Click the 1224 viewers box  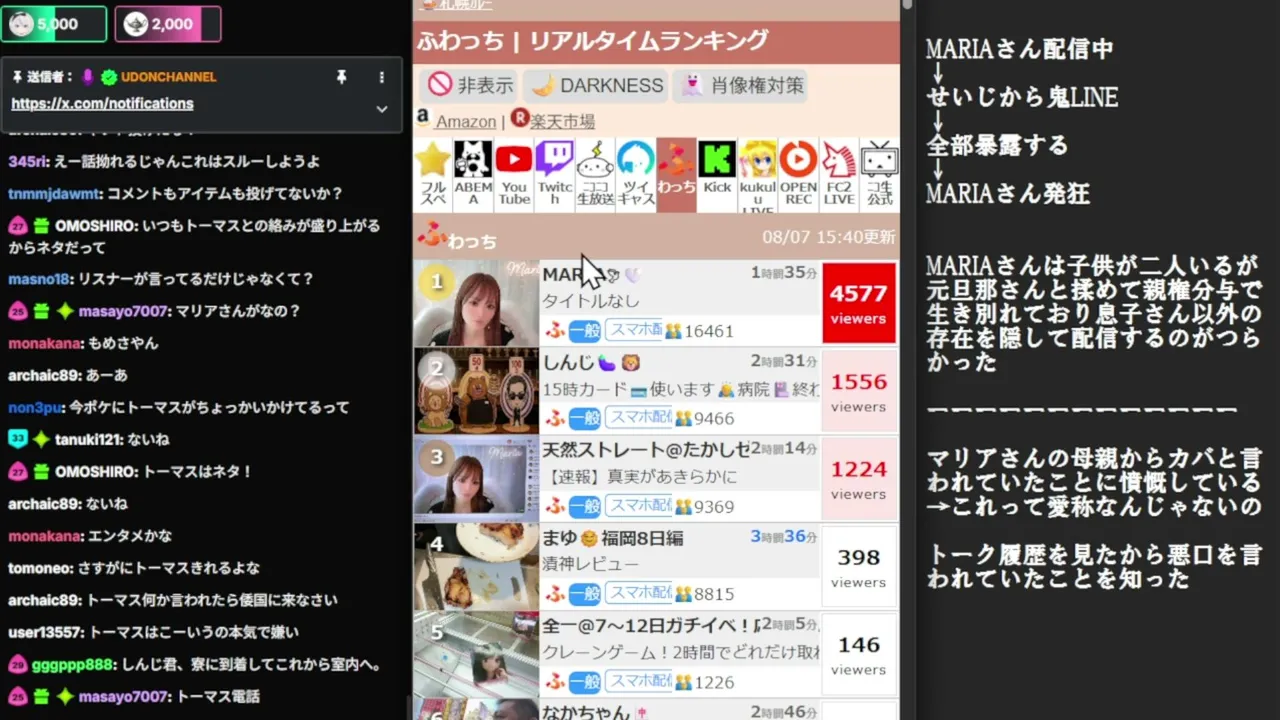pyautogui.click(x=858, y=479)
